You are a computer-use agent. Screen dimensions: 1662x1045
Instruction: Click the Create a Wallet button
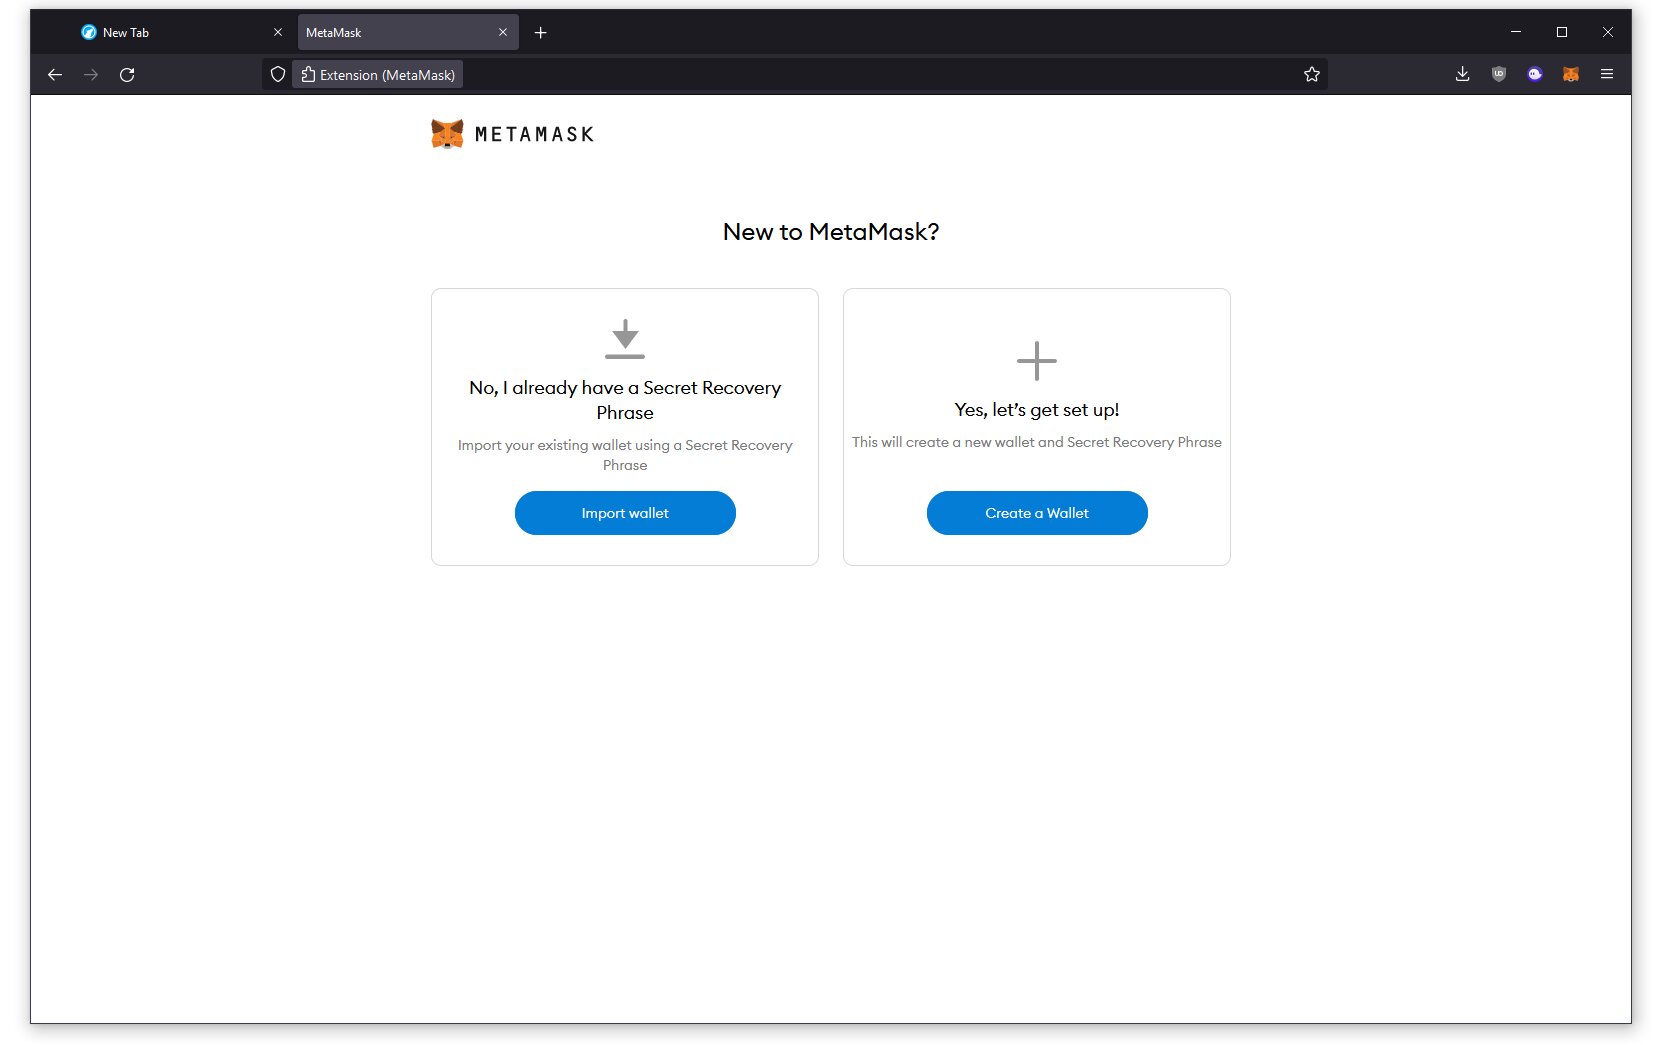[1037, 513]
